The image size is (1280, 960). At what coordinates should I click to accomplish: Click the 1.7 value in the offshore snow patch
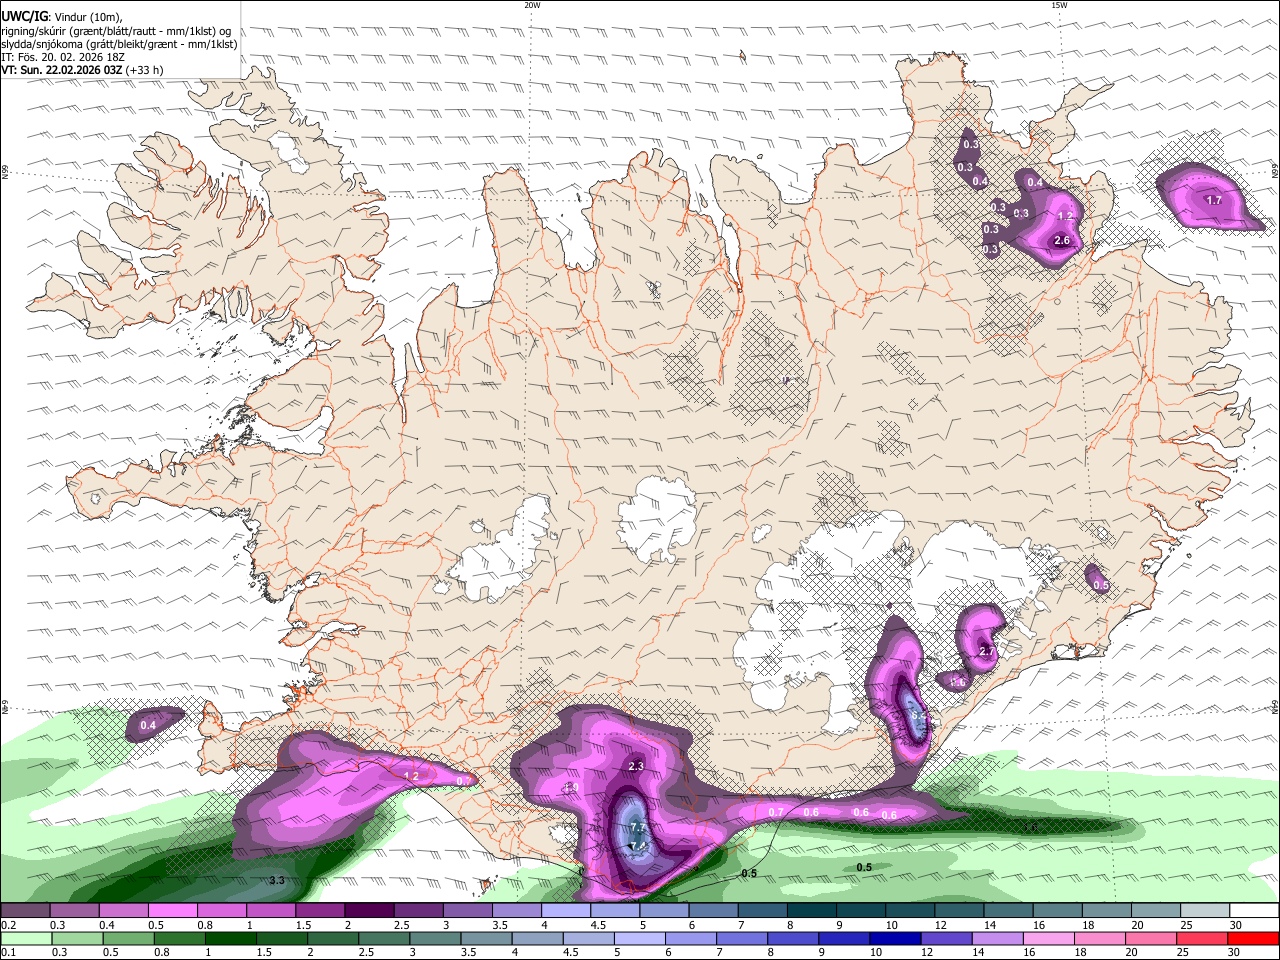[1214, 200]
